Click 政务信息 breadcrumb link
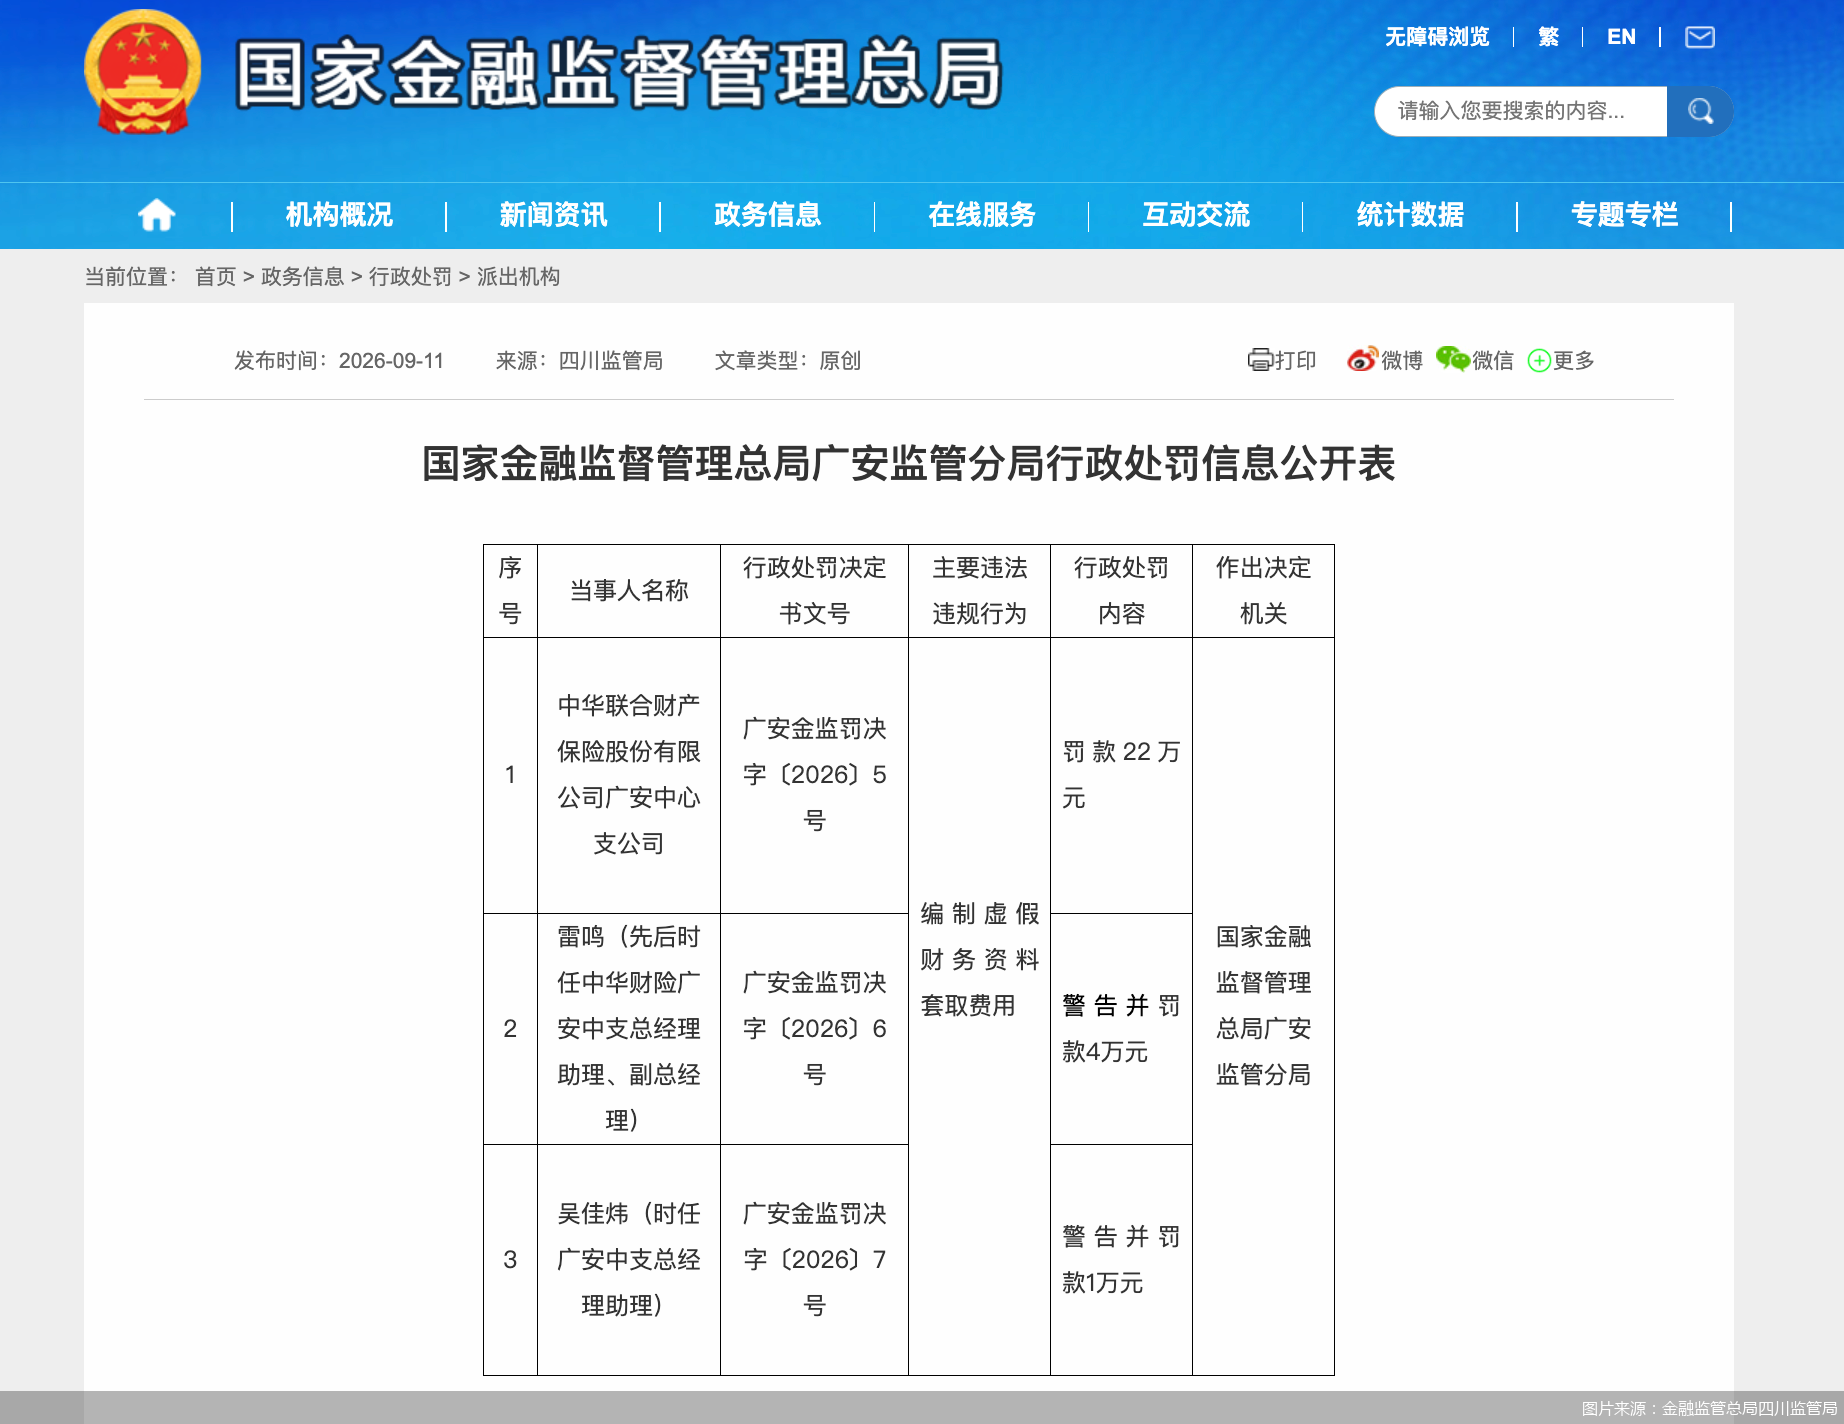Viewport: 1844px width, 1424px height. click(302, 276)
